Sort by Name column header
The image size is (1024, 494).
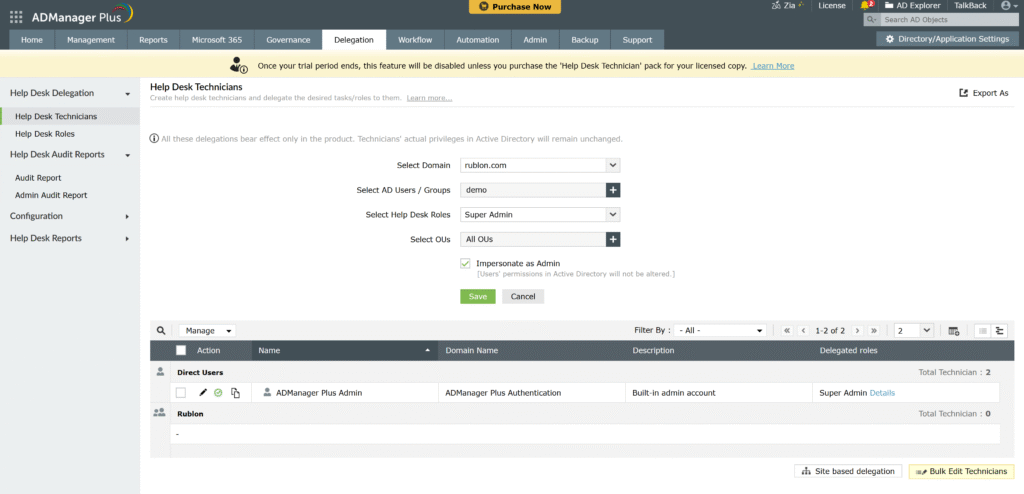click(345, 350)
